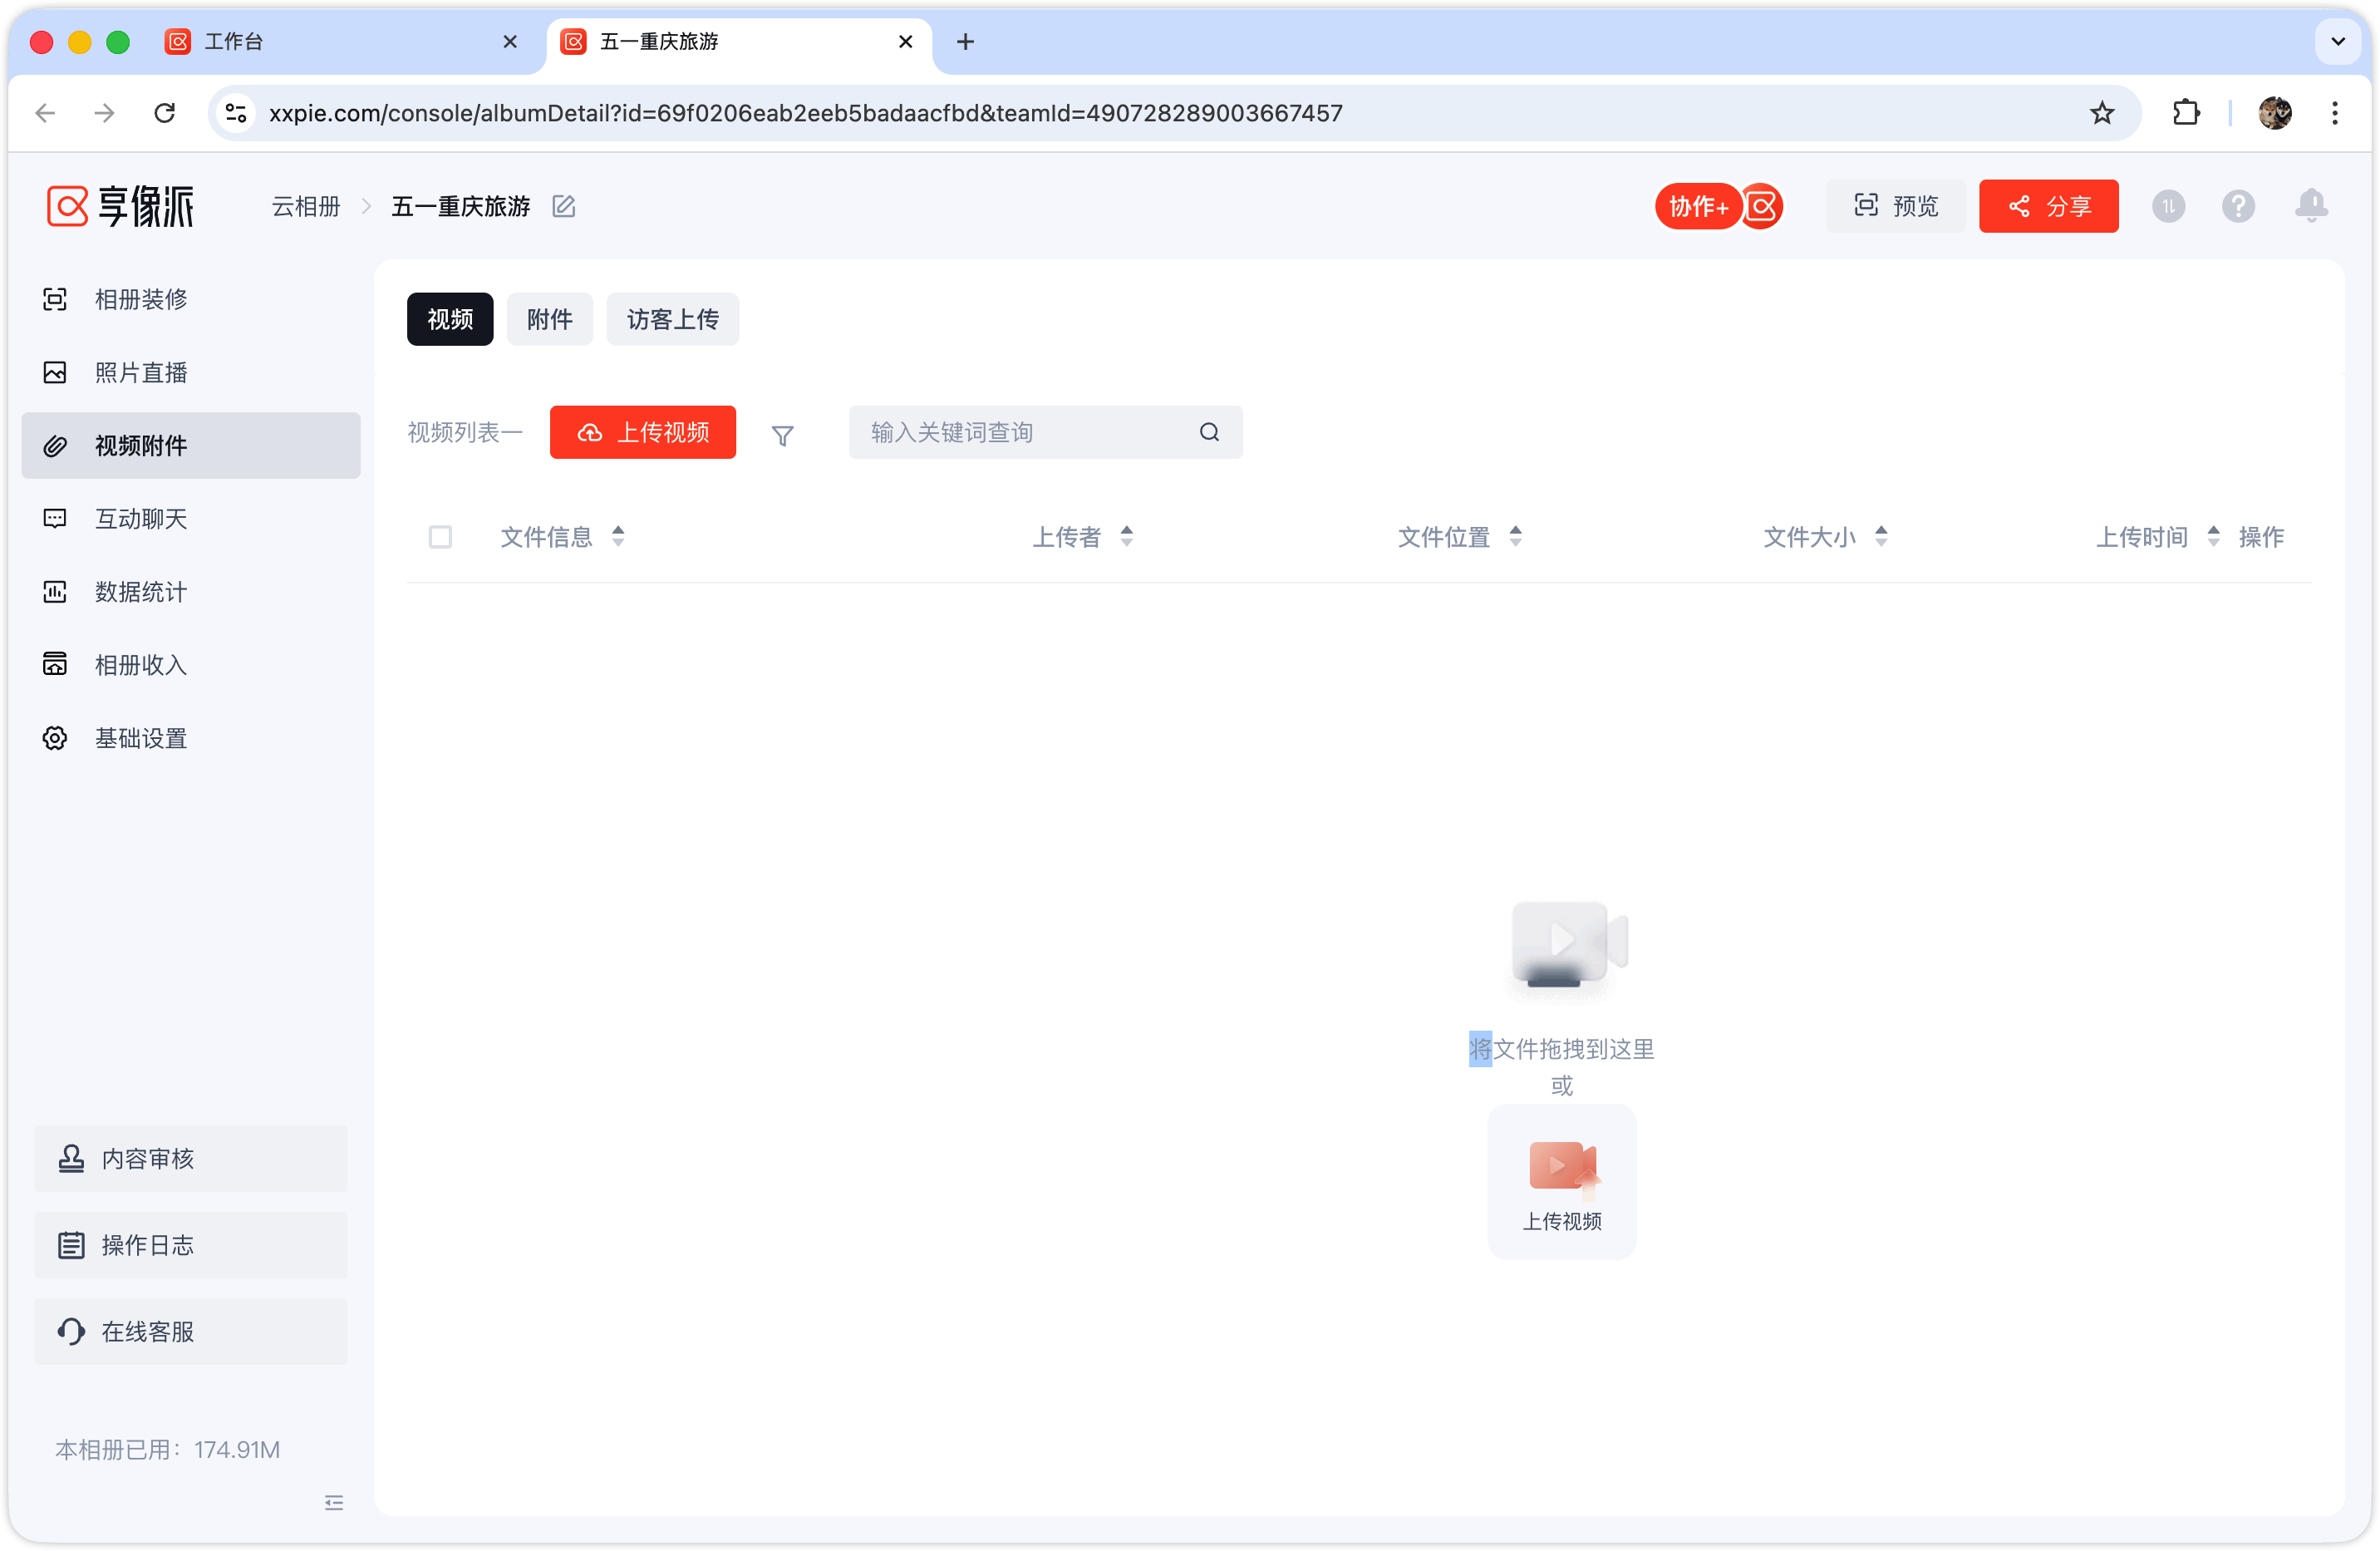This screenshot has height=1551, width=2380.
Task: Click the 视频列表一 label
Action: pyautogui.click(x=465, y=432)
